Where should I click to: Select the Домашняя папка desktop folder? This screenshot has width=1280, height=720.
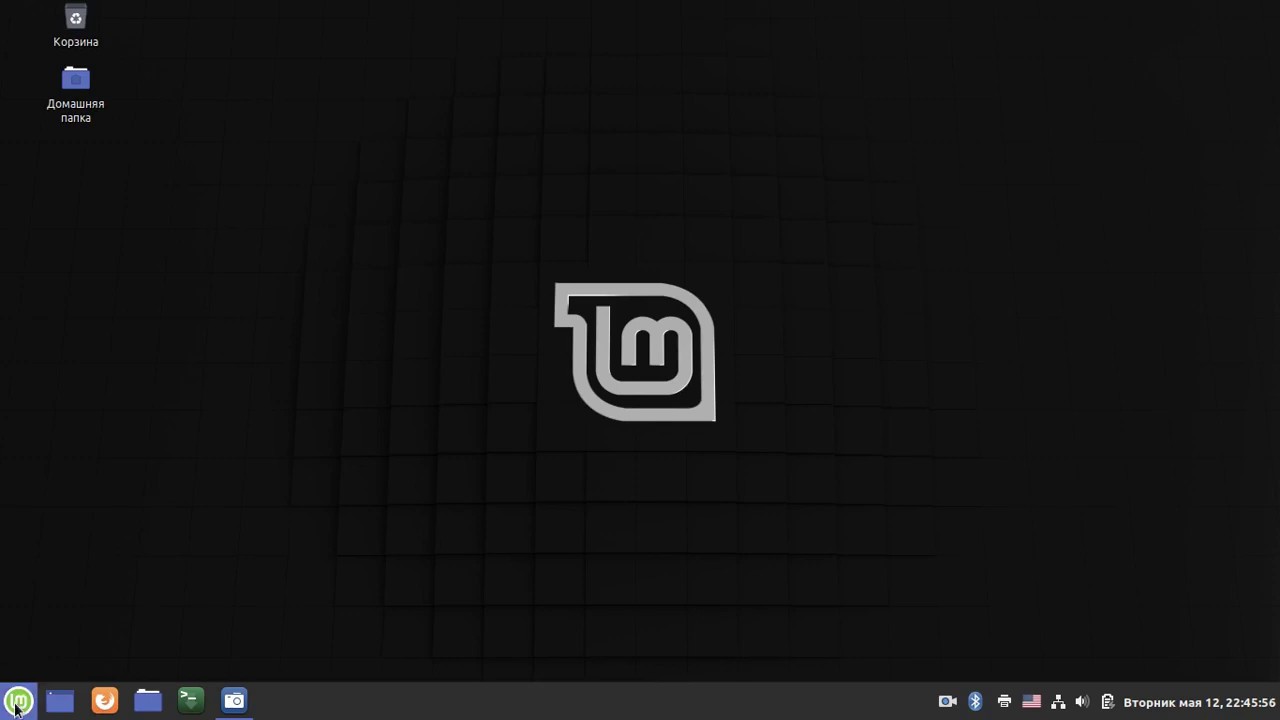coord(76,95)
